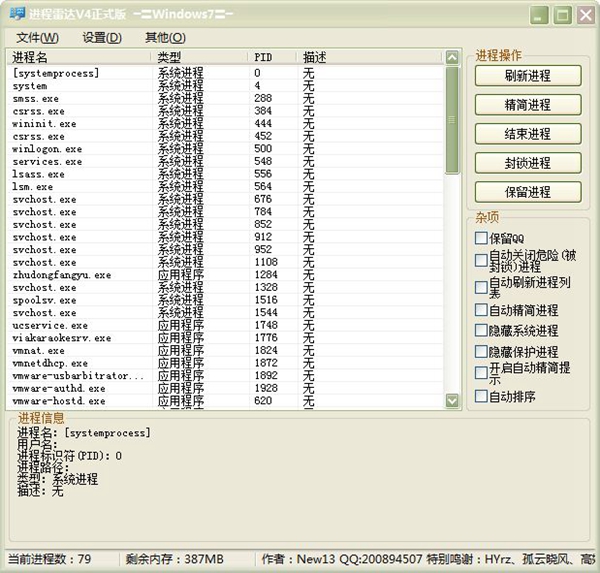
Task: Click the 剩余内存：387MB status entry
Action: click(x=174, y=559)
